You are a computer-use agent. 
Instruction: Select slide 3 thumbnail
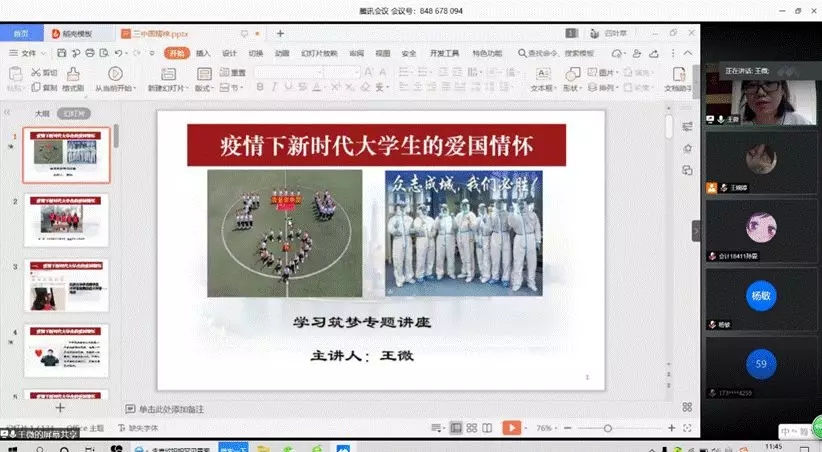point(66,285)
